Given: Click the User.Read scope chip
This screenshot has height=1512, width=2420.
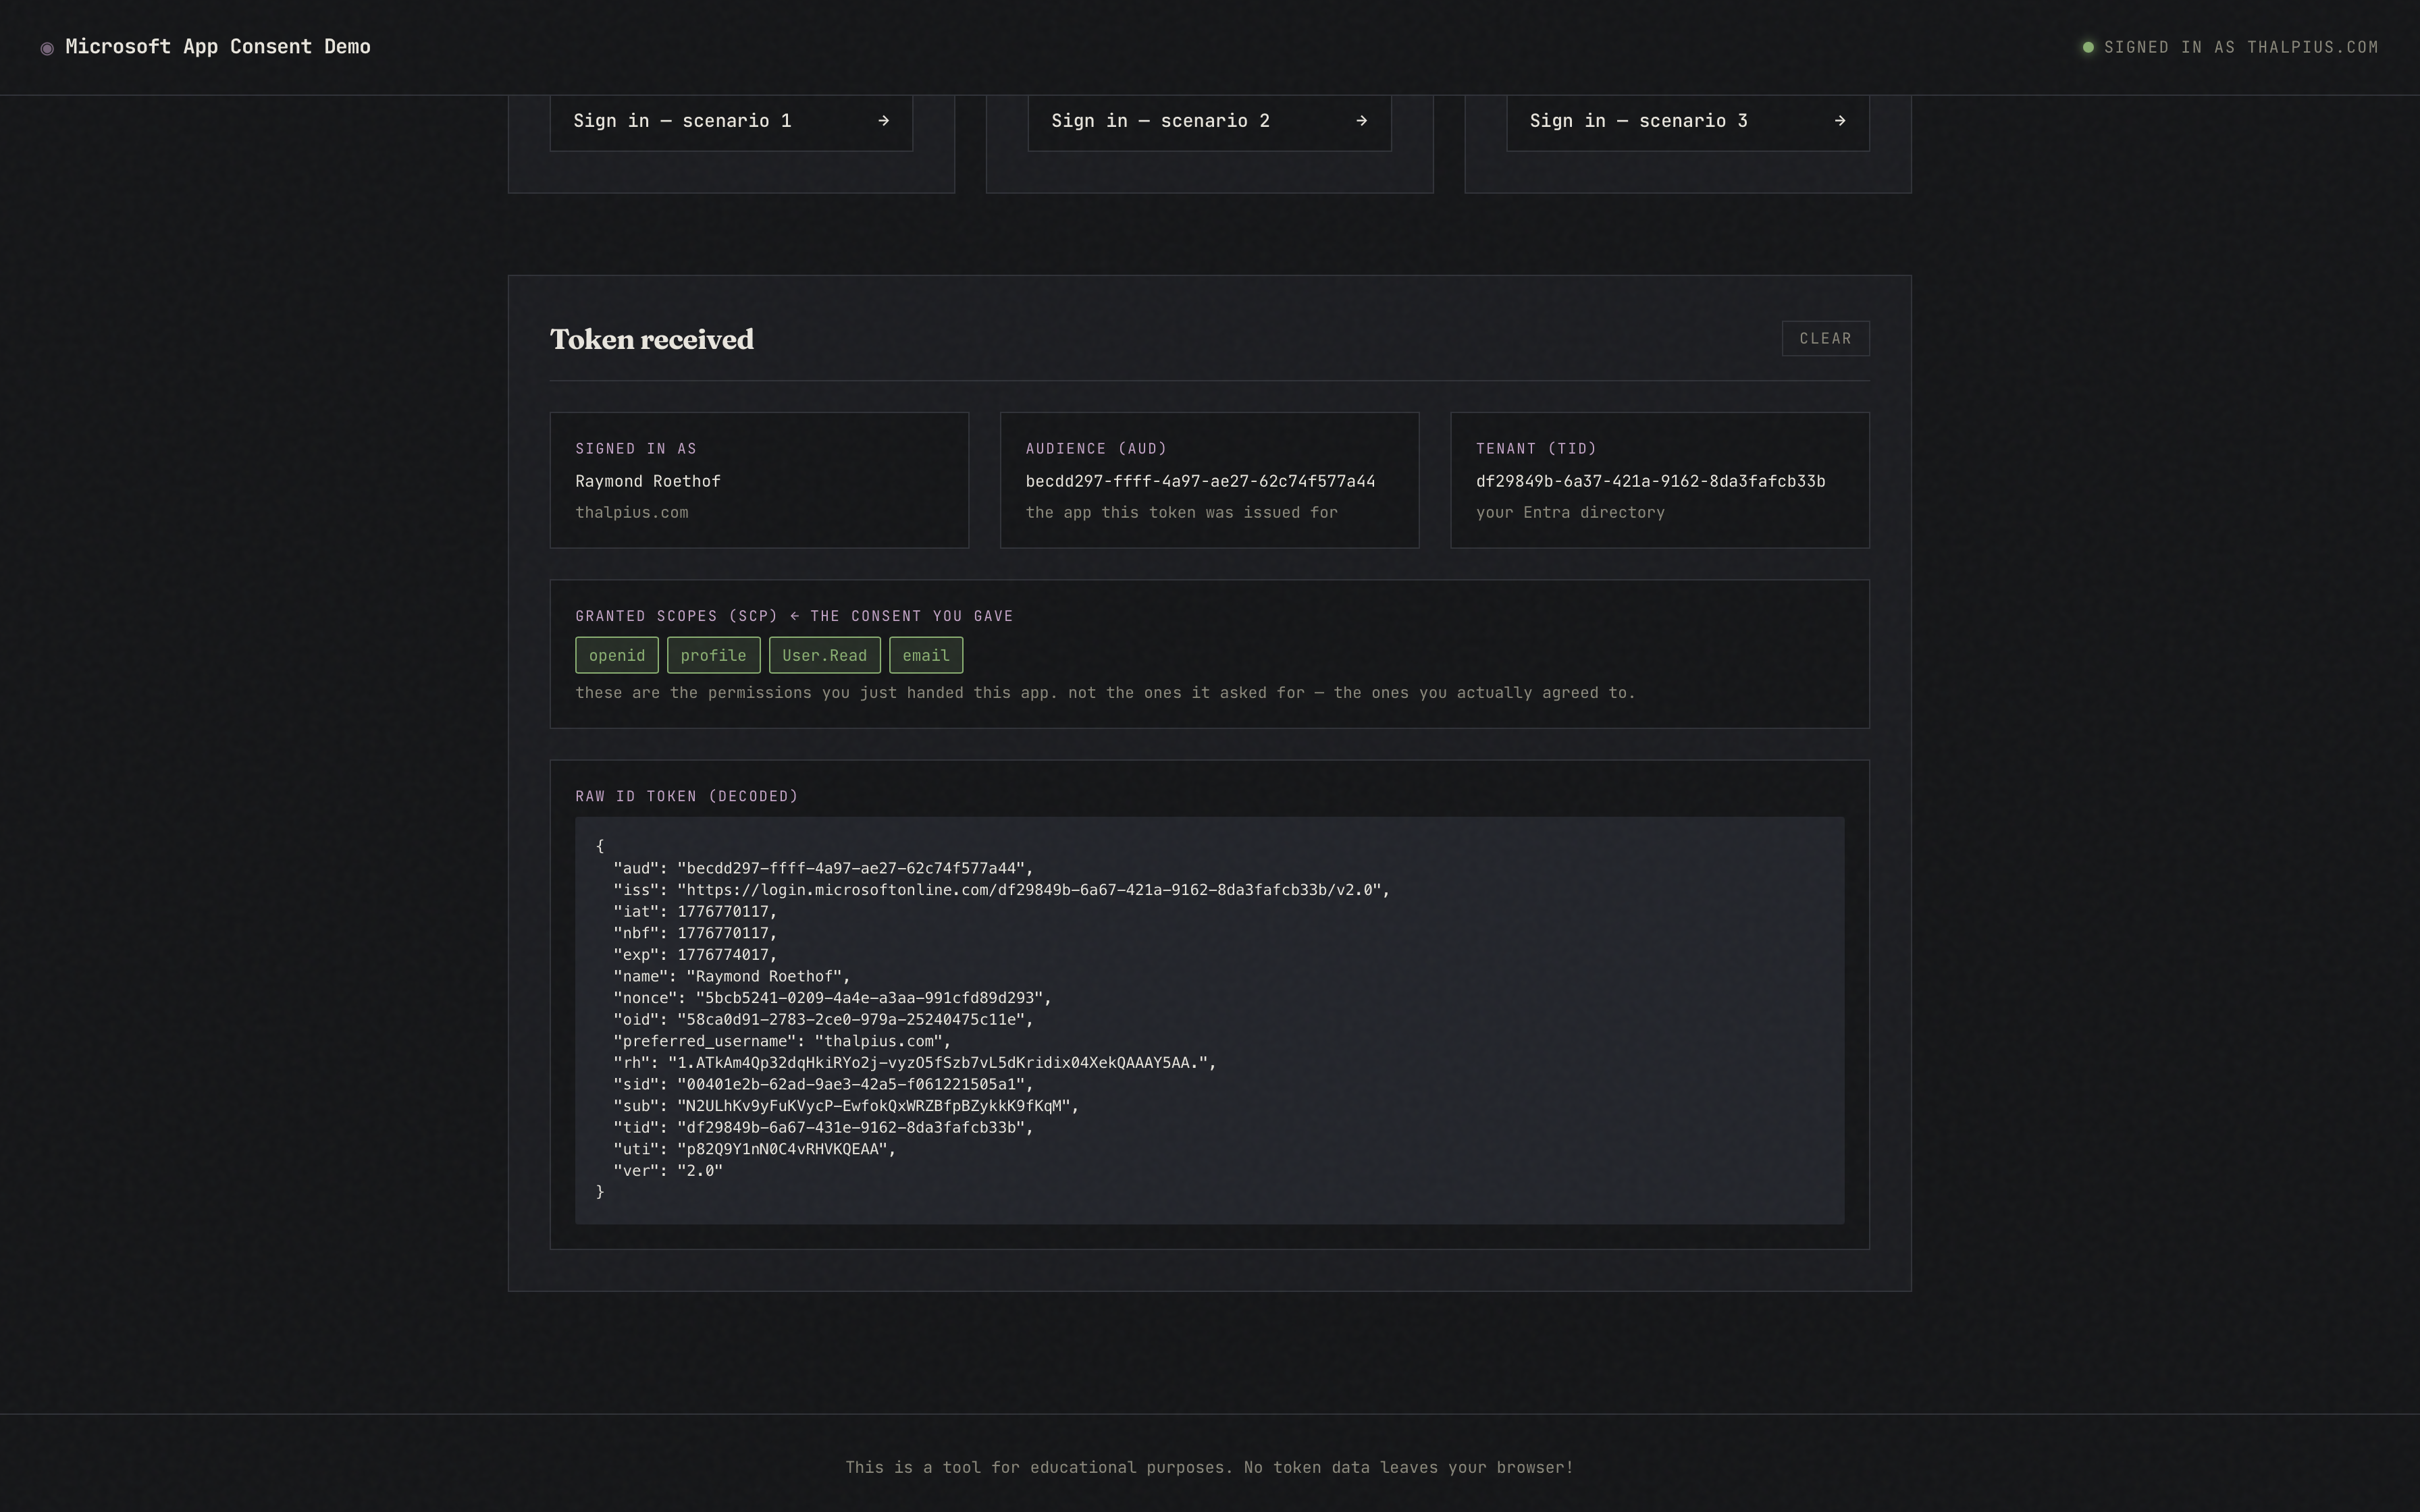Looking at the screenshot, I should click(824, 655).
